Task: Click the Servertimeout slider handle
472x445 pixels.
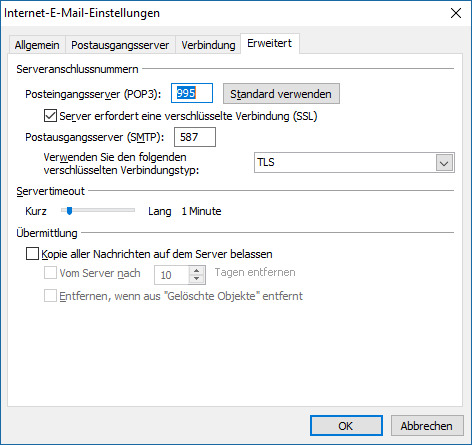Action: tap(69, 210)
